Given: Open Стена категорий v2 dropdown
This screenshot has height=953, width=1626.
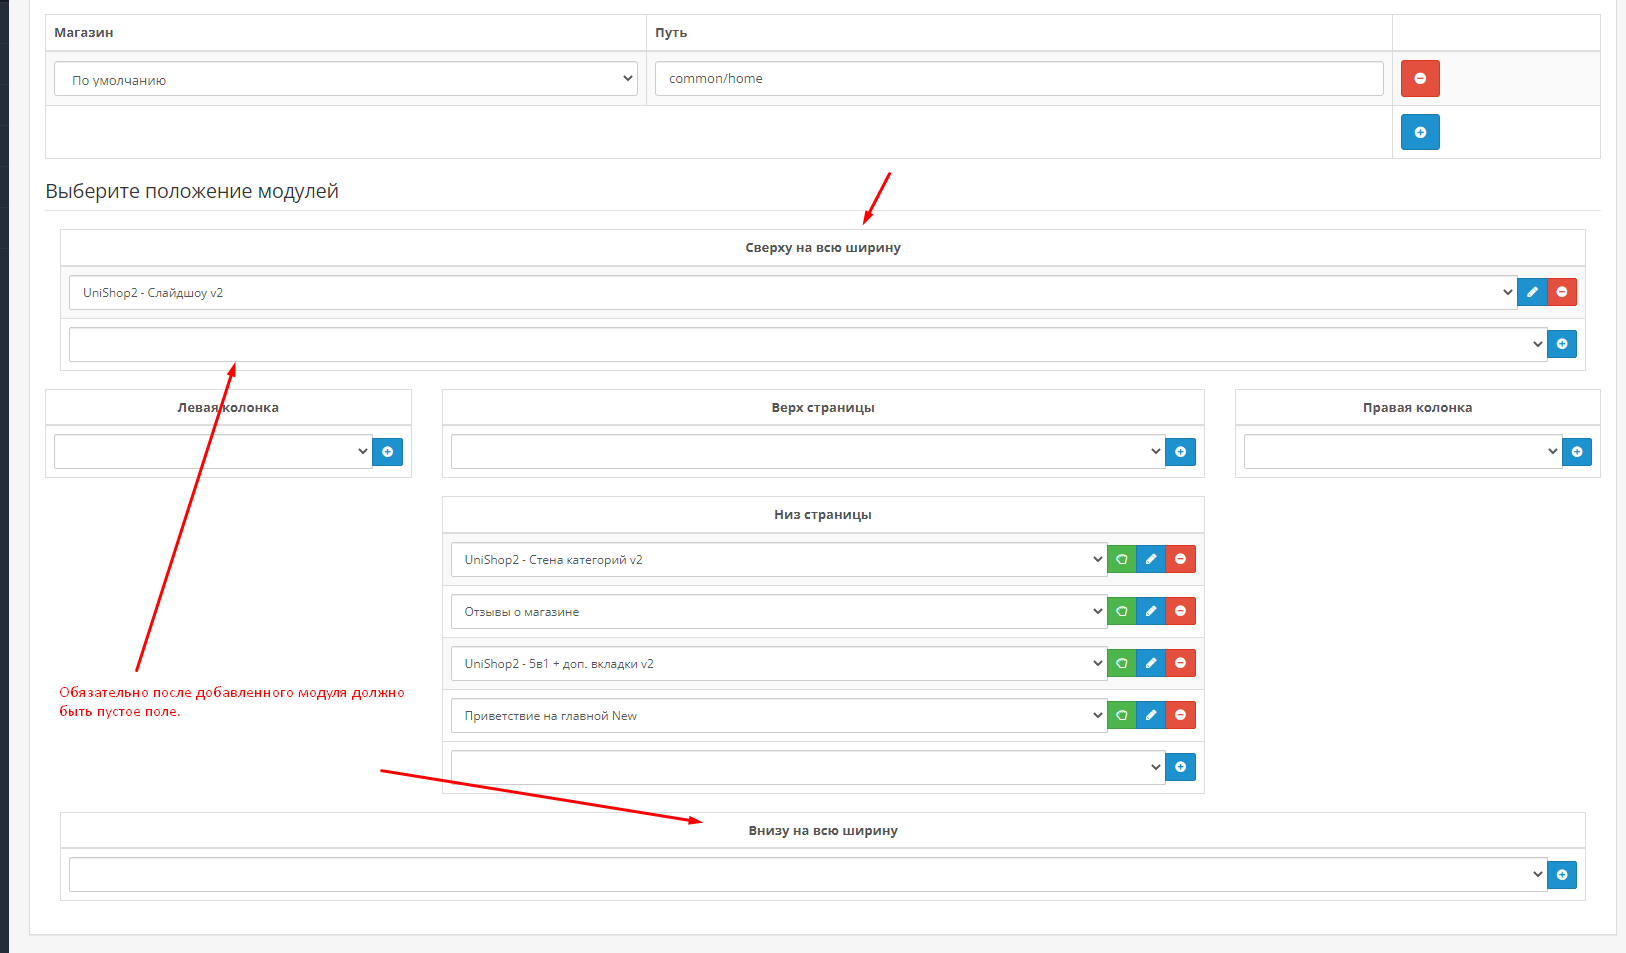Looking at the screenshot, I should coord(779,560).
